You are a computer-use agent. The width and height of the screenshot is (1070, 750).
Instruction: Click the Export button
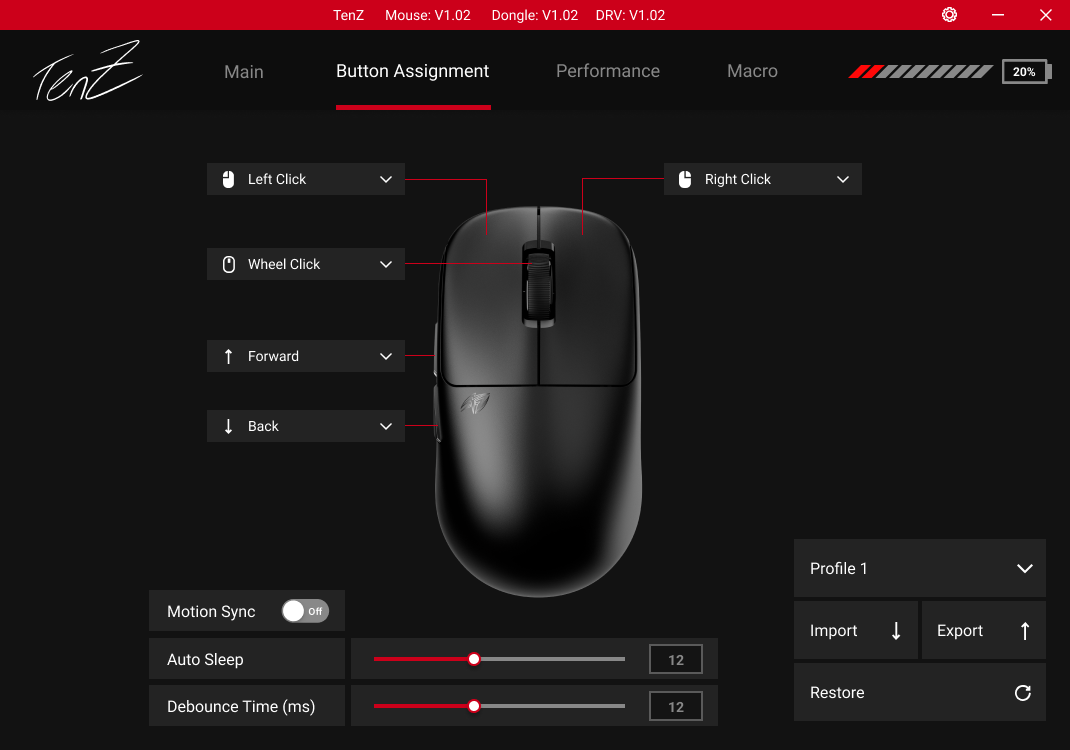(x=975, y=630)
